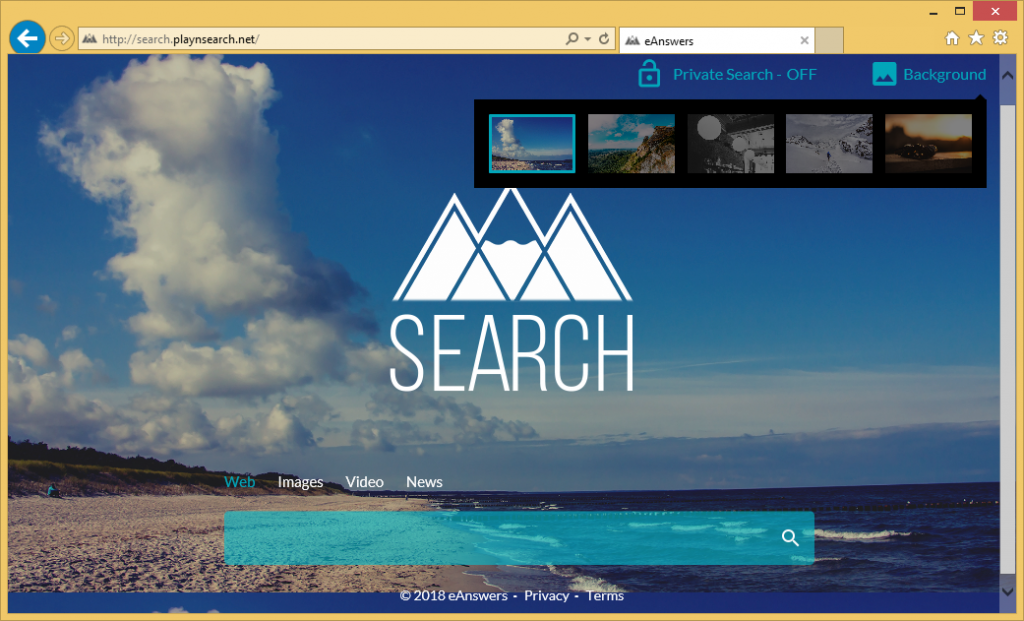Click the © 2018 eAnswers footer text
The height and width of the screenshot is (621, 1024).
coord(454,596)
